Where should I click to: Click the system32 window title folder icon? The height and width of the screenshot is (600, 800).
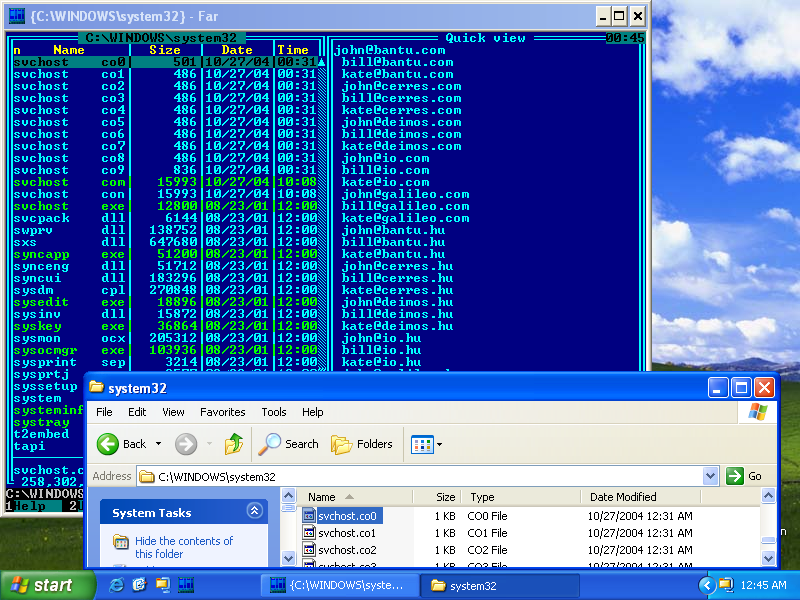tap(96, 387)
